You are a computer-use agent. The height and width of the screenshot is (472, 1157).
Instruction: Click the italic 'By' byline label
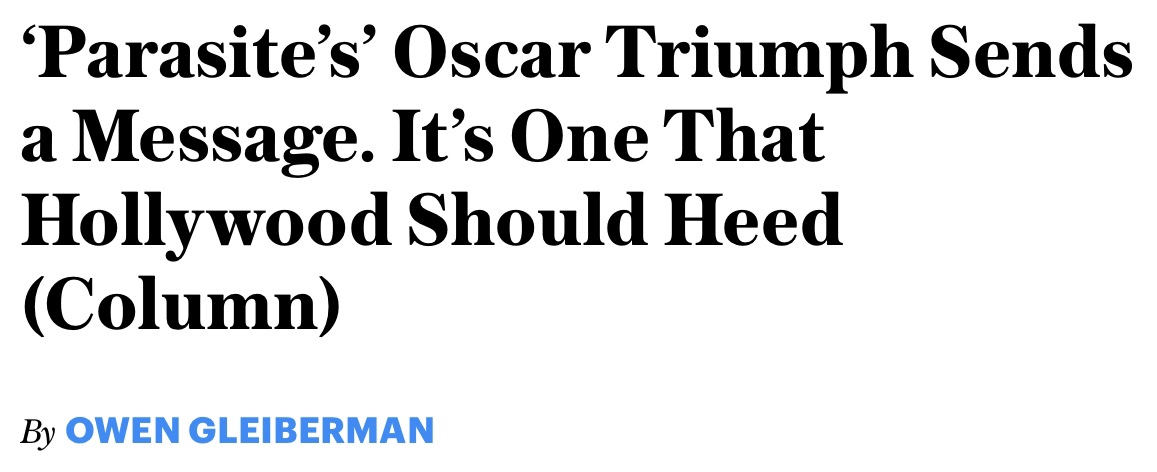point(38,432)
